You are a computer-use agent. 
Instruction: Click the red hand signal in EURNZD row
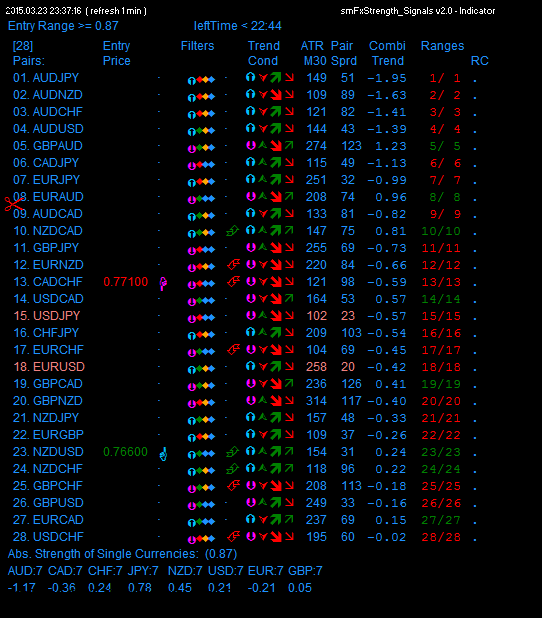click(234, 264)
